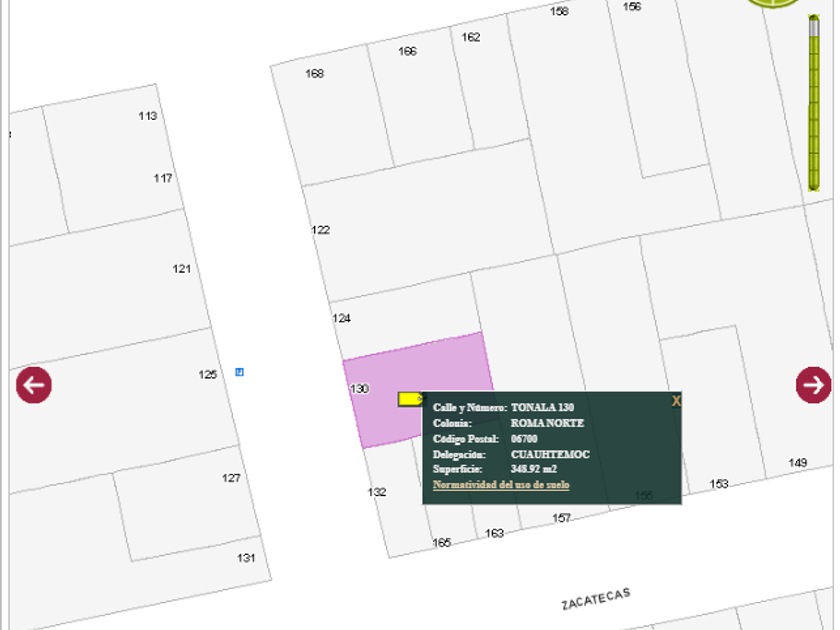Click the TONALA 130 address value
The width and height of the screenshot is (840, 630).
pyautogui.click(x=542, y=408)
